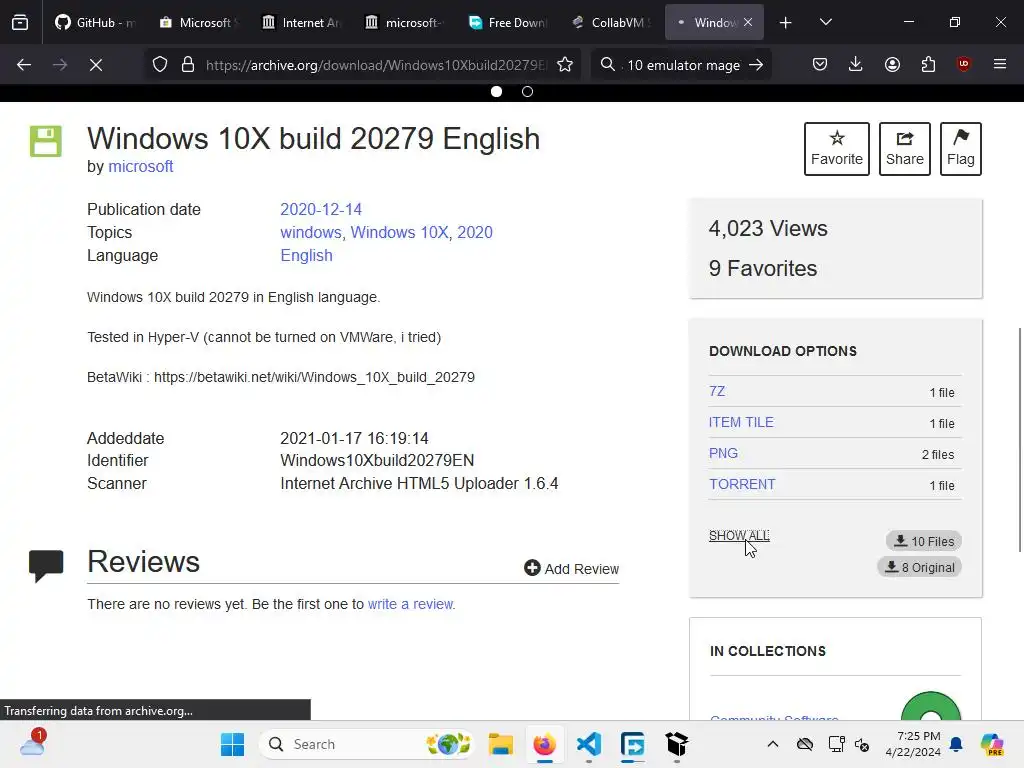Download all 10 Files button
The image size is (1024, 768).
coord(923,541)
